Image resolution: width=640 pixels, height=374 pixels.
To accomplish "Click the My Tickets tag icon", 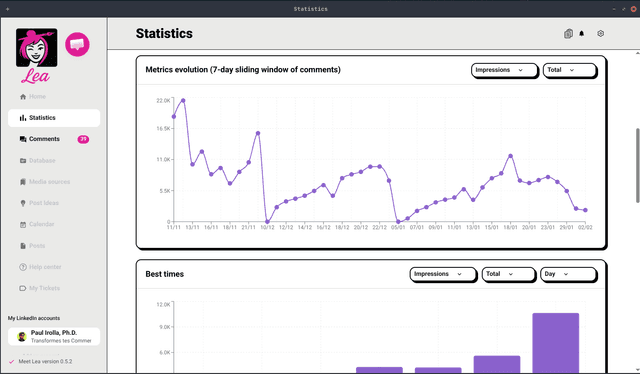I will pos(23,288).
